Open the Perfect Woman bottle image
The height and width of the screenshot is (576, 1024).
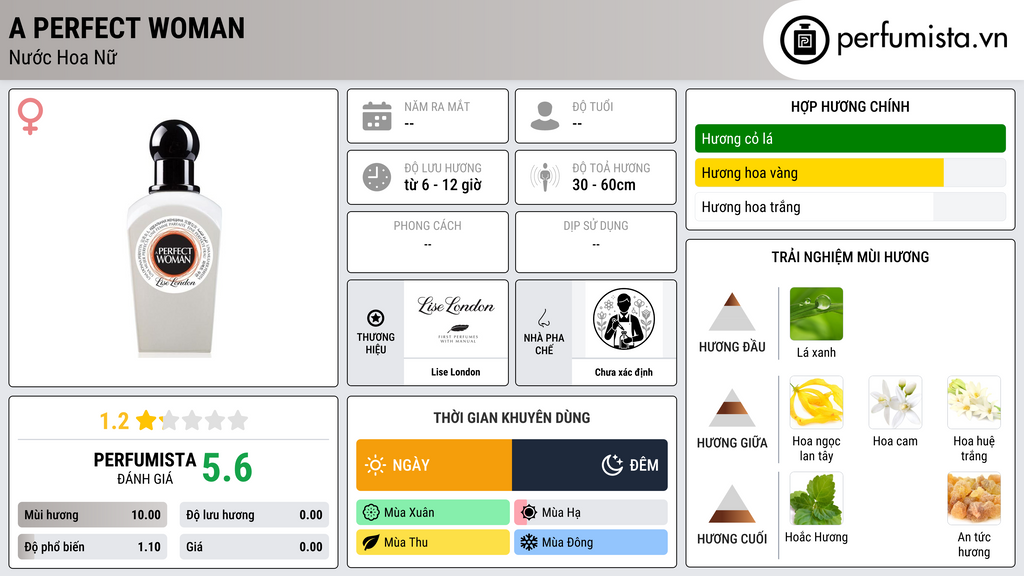click(174, 238)
